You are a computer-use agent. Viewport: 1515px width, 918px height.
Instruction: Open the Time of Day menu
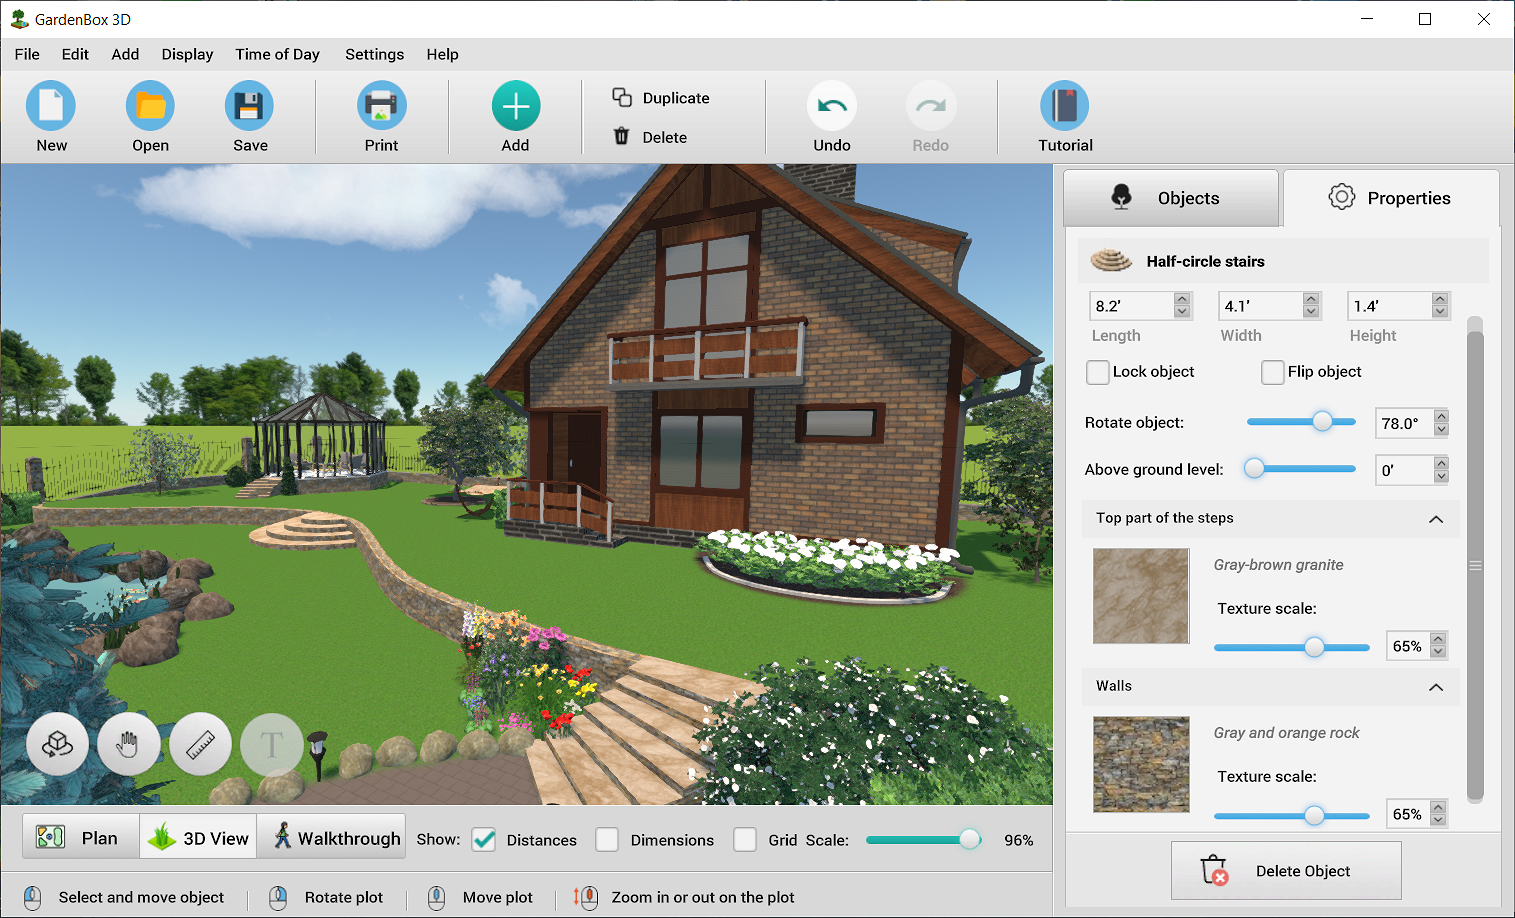coord(277,54)
